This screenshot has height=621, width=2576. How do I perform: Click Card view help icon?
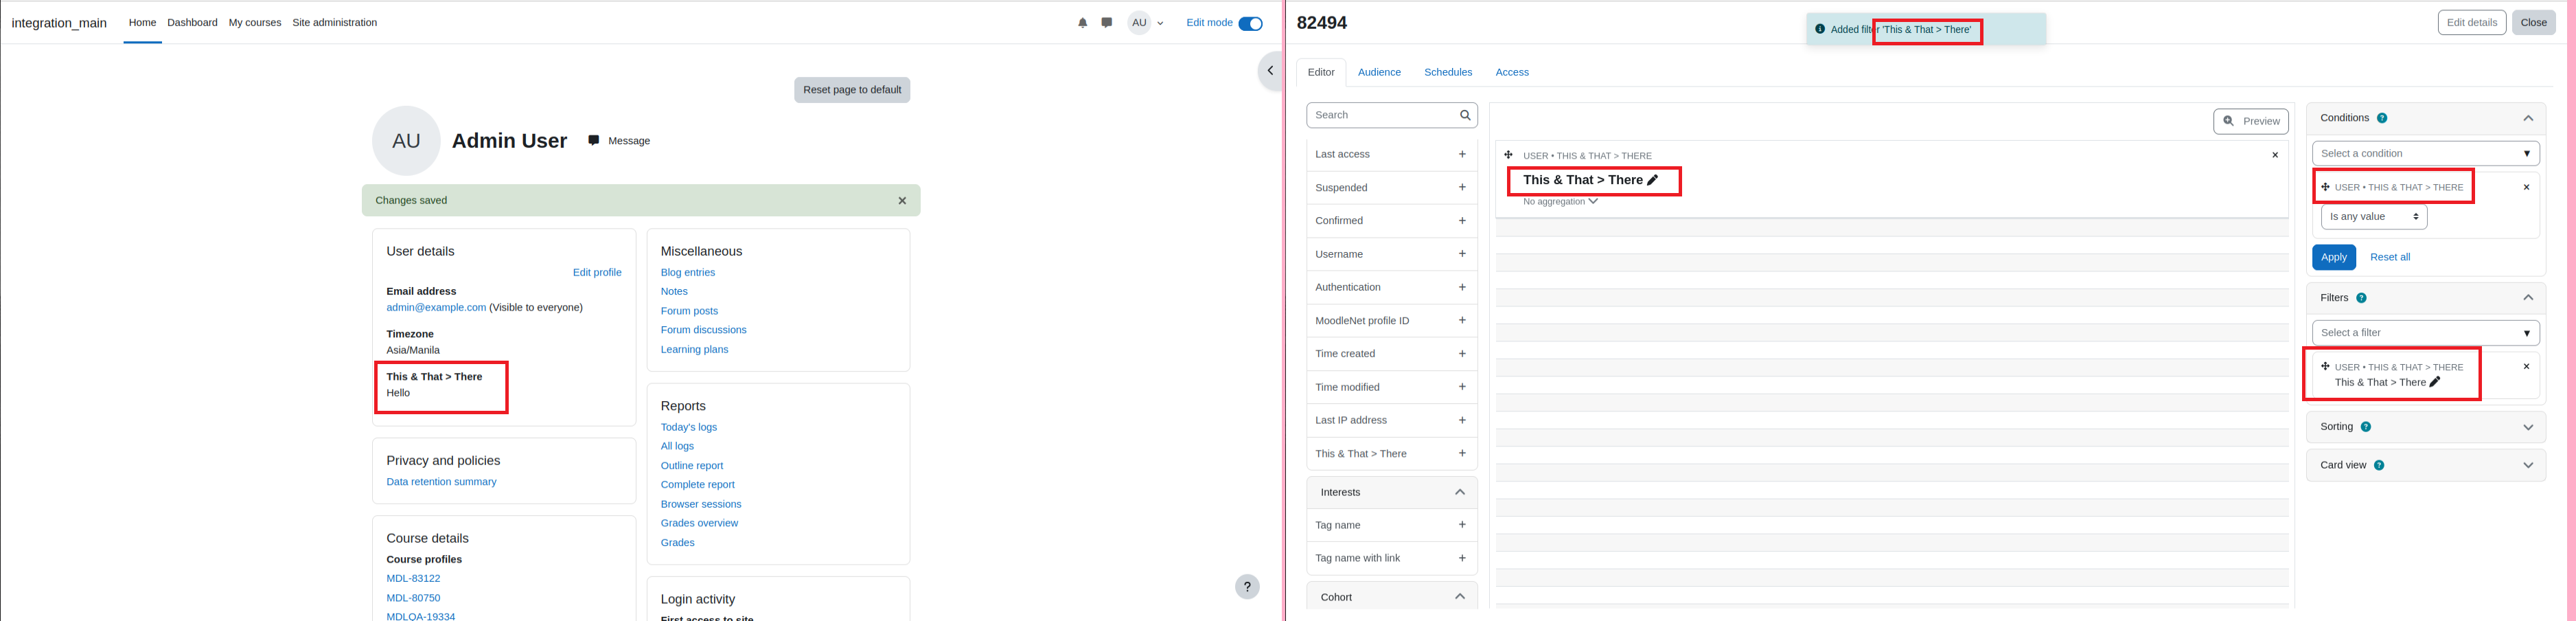point(2379,466)
